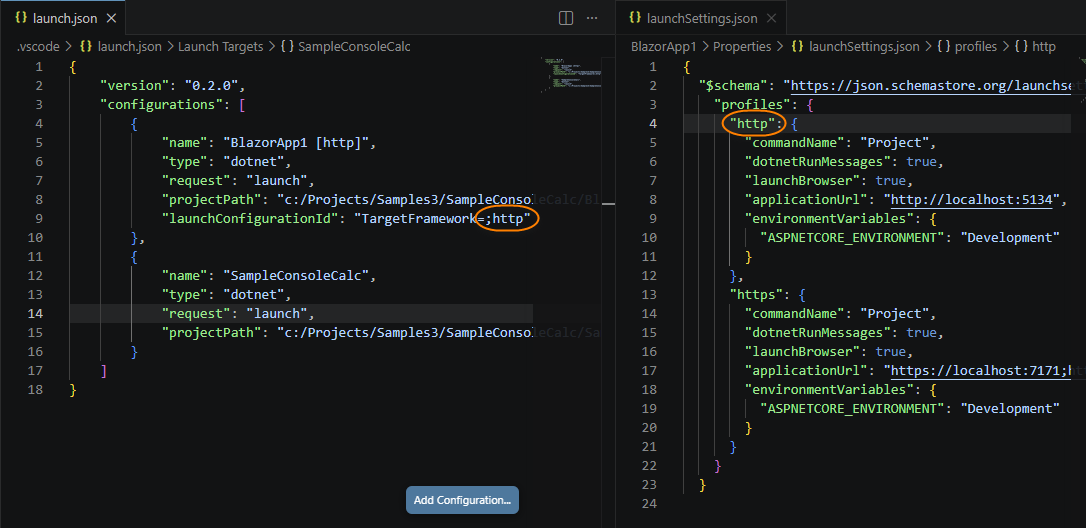Click the launch.json minimap preview
This screenshot has width=1086, height=528.
(569, 75)
